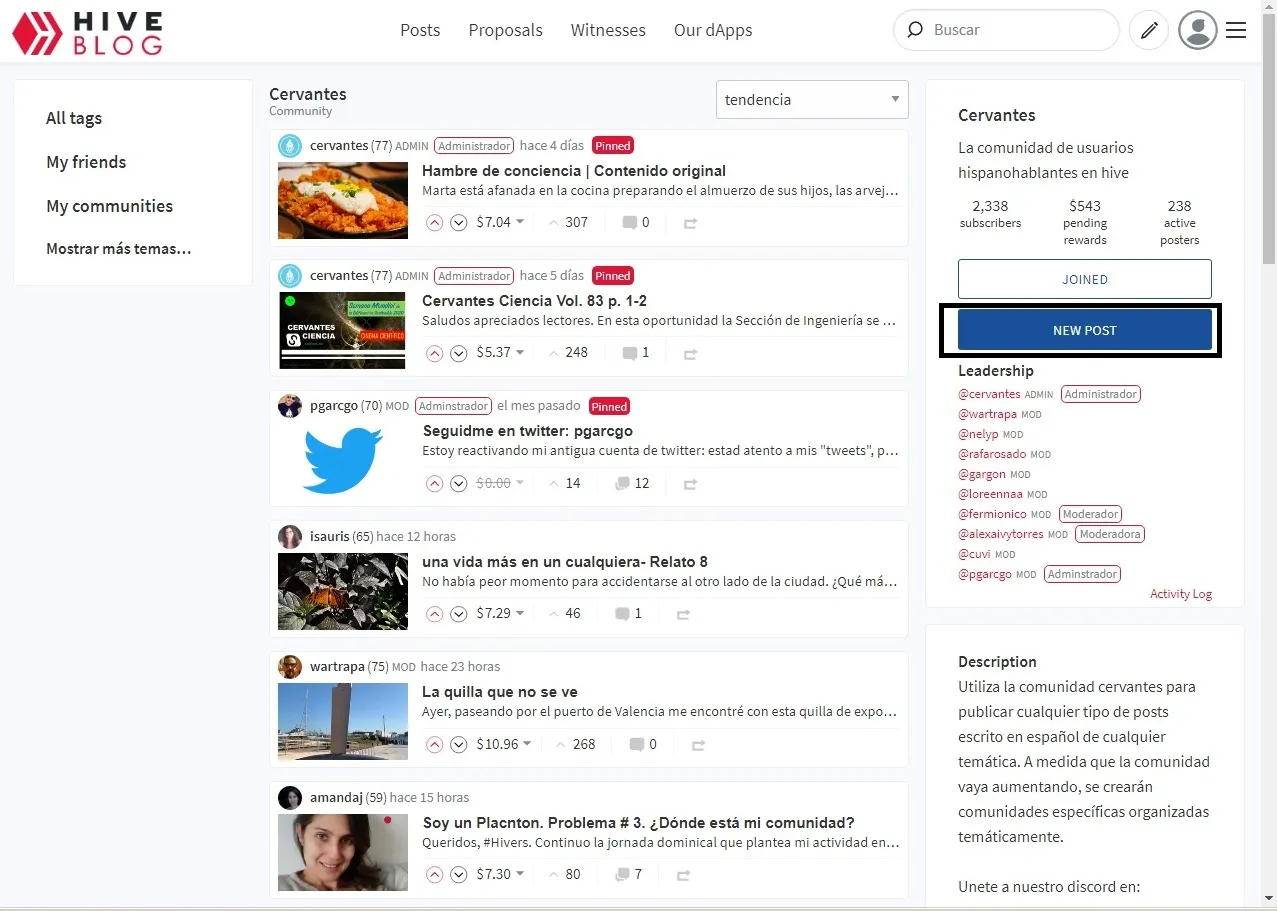Screen dimensions: 1277x911
Task: Click the JOINED button
Action: tap(1085, 279)
